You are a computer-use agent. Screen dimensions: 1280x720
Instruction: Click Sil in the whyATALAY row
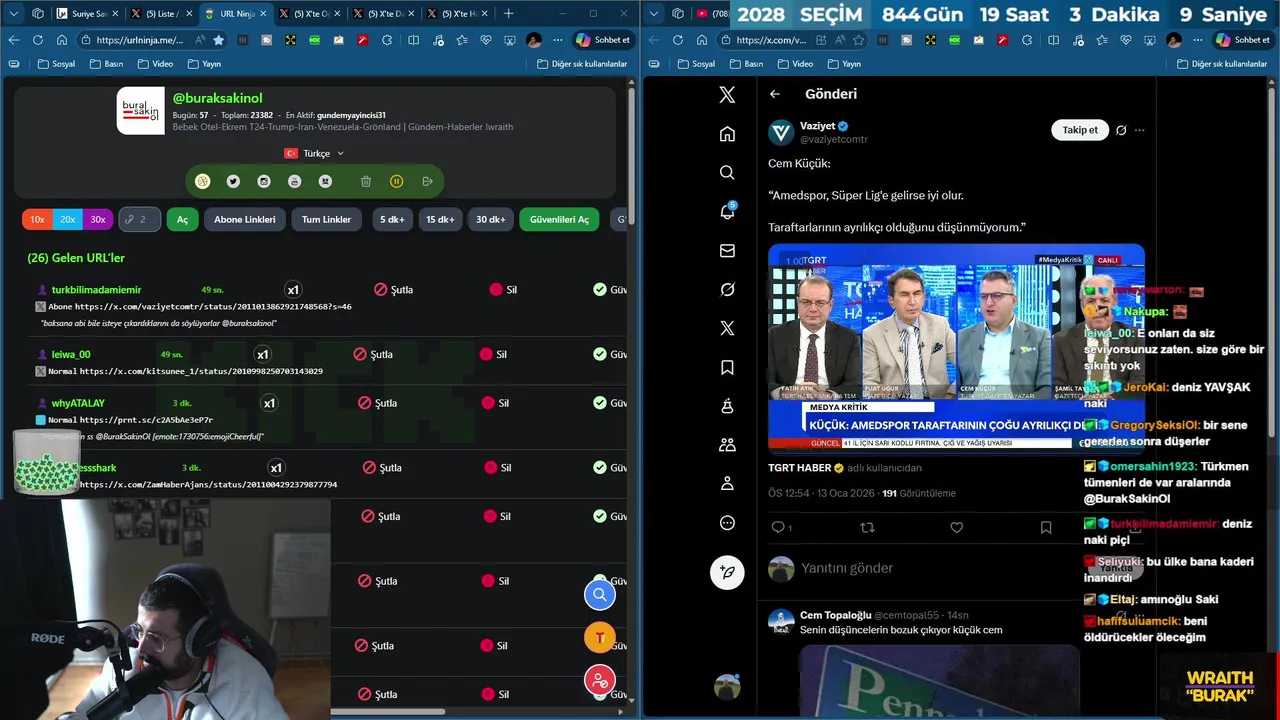495,403
